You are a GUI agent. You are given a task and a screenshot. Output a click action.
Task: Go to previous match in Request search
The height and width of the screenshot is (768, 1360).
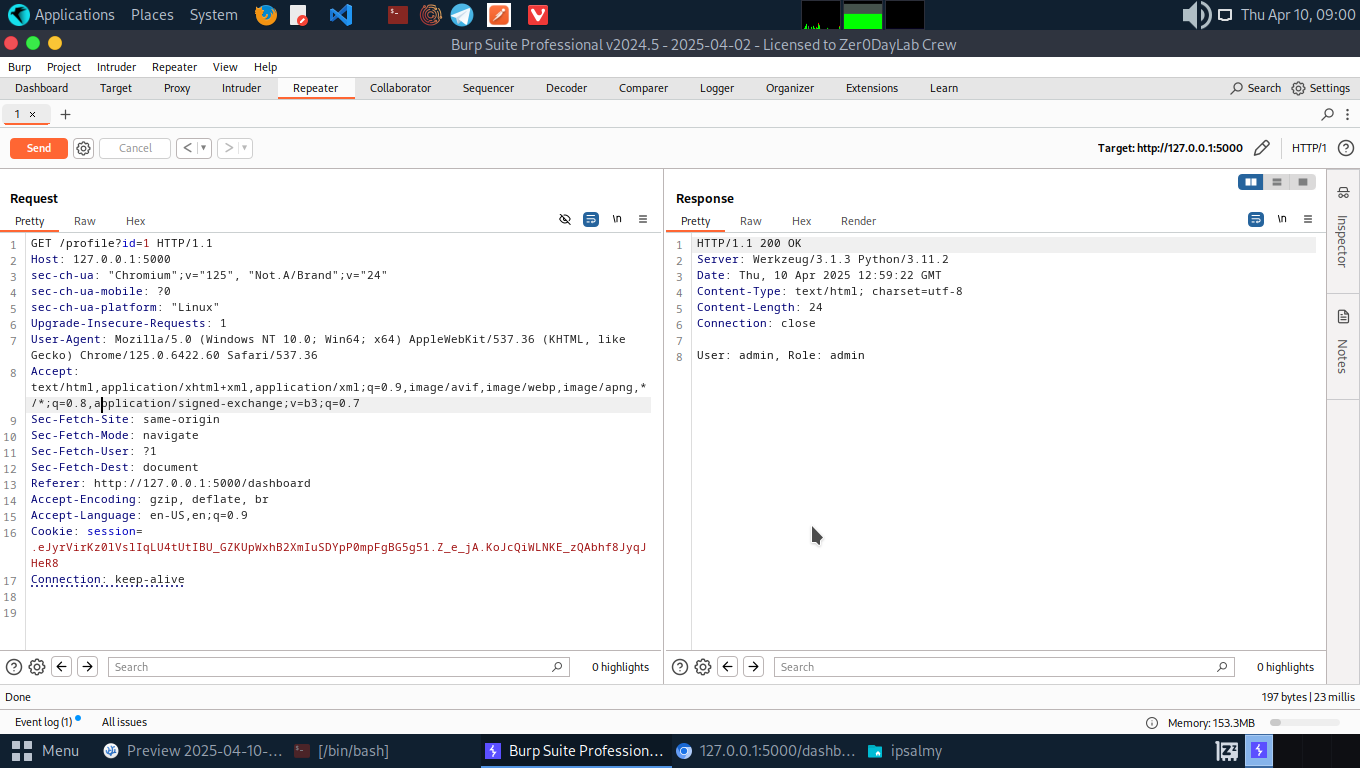[62, 667]
